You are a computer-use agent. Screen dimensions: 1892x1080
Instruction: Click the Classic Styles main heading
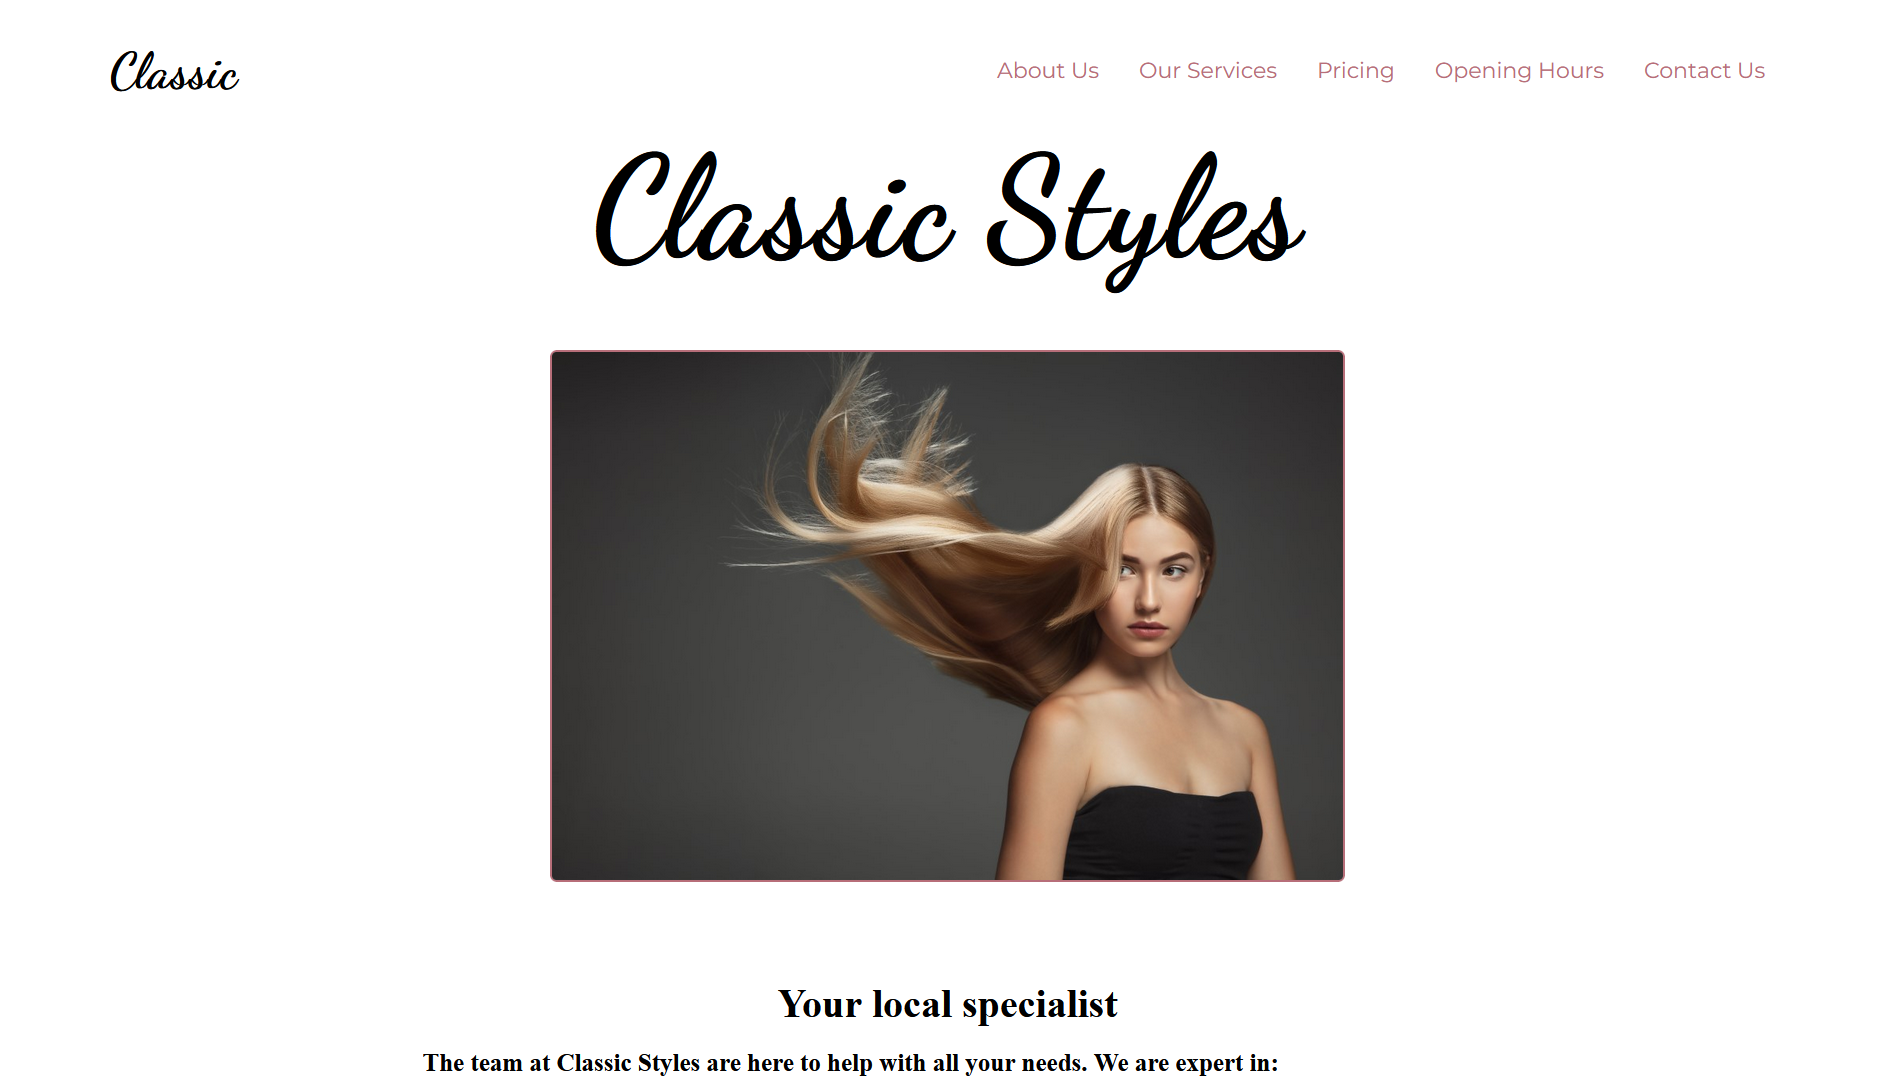(948, 220)
